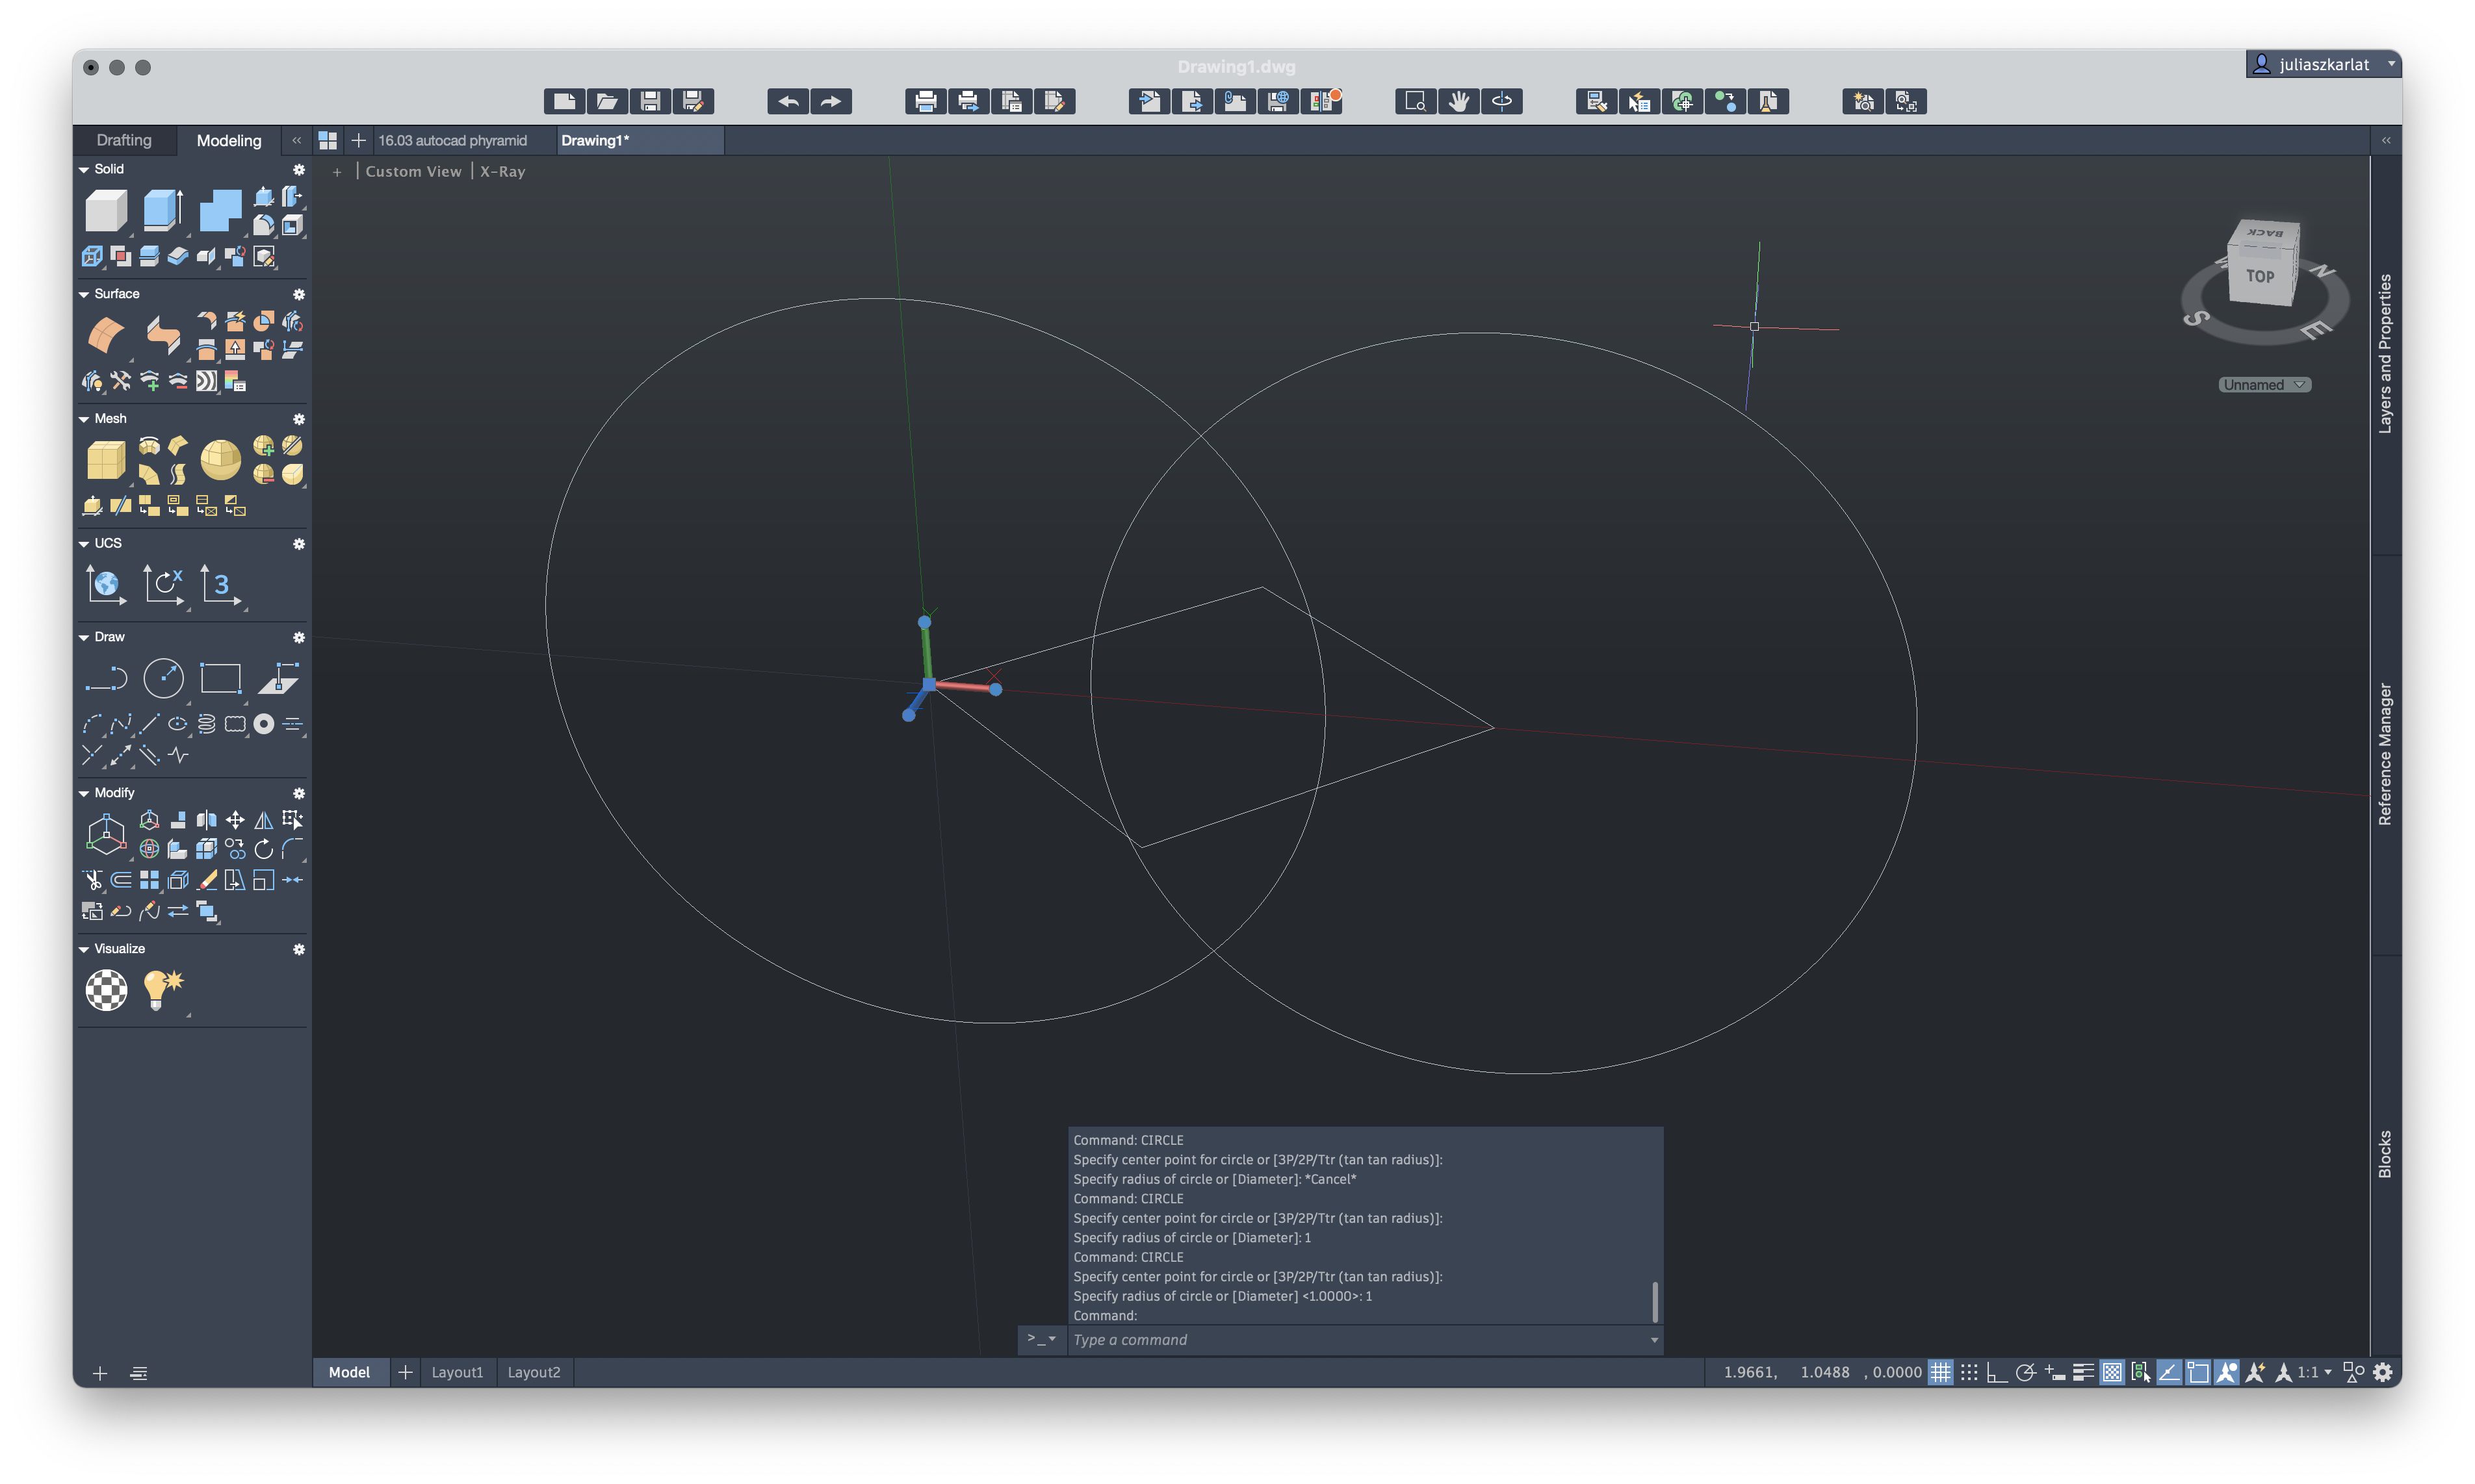Select the Model tab
The height and width of the screenshot is (1484, 2475).
[x=350, y=1372]
